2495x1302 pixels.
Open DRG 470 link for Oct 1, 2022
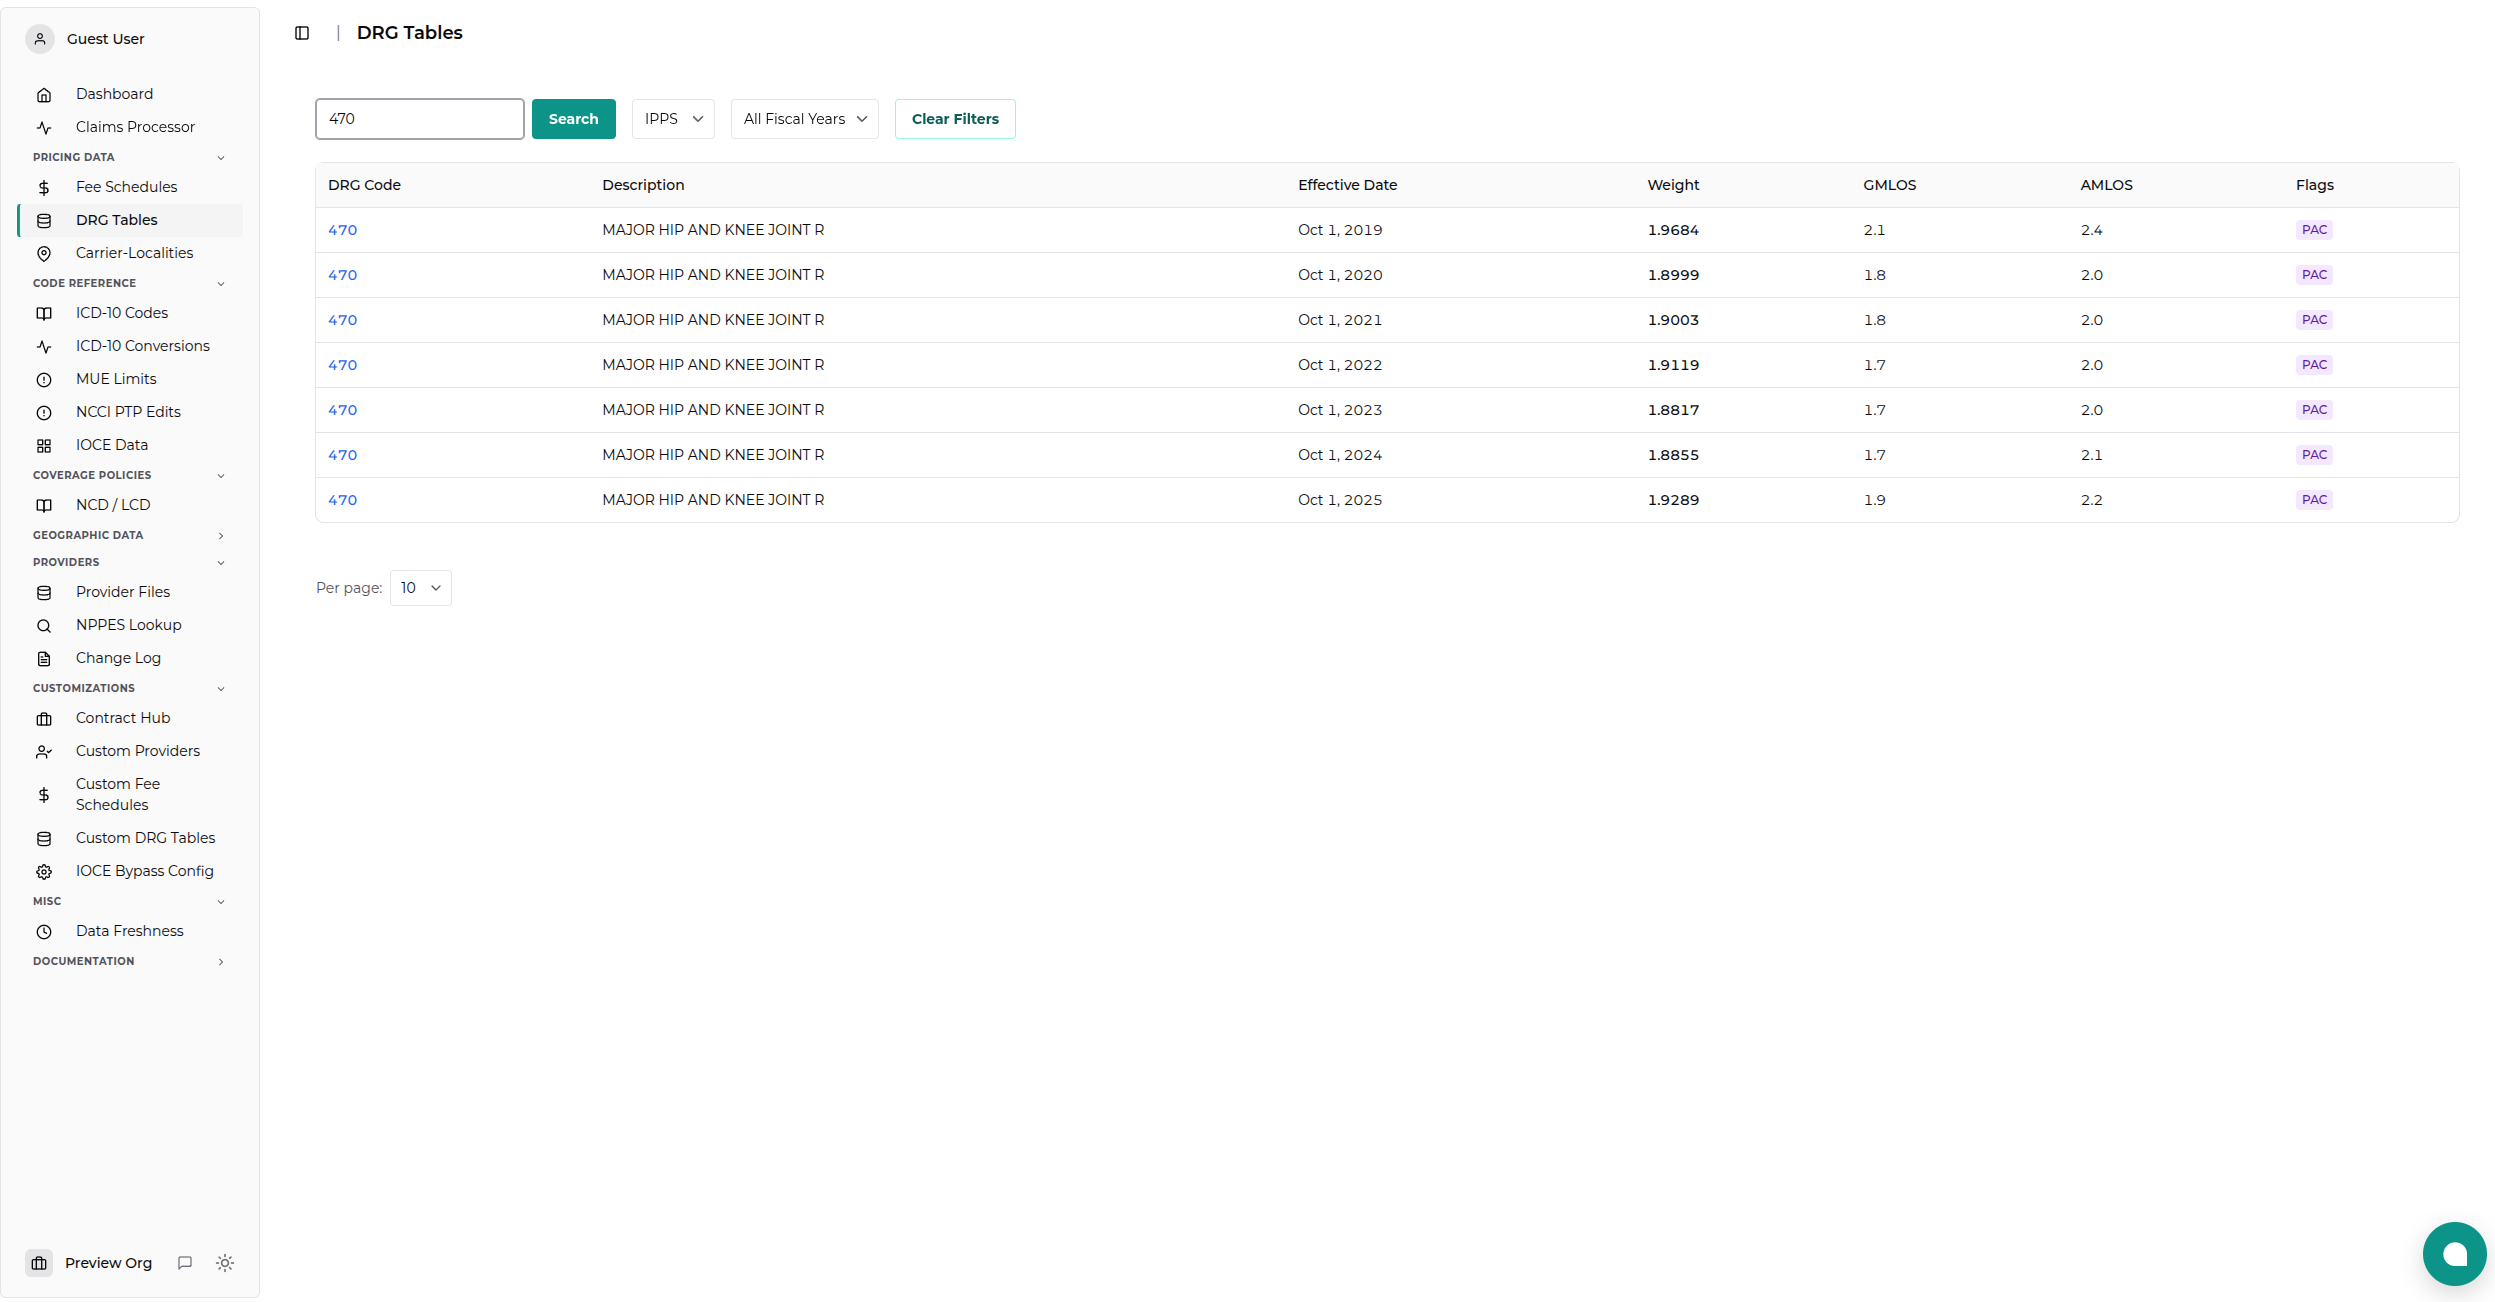coord(342,365)
